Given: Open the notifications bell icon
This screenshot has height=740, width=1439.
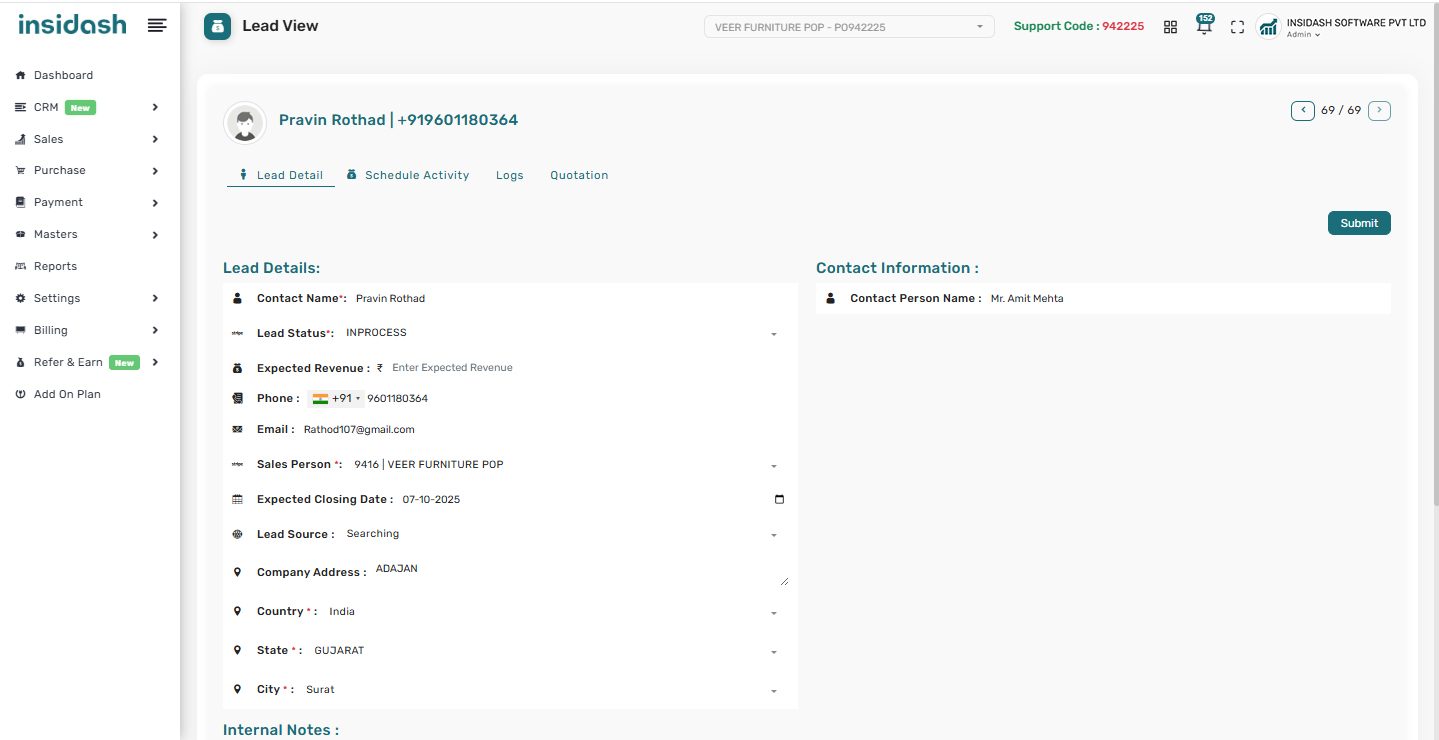Looking at the screenshot, I should [1204, 27].
